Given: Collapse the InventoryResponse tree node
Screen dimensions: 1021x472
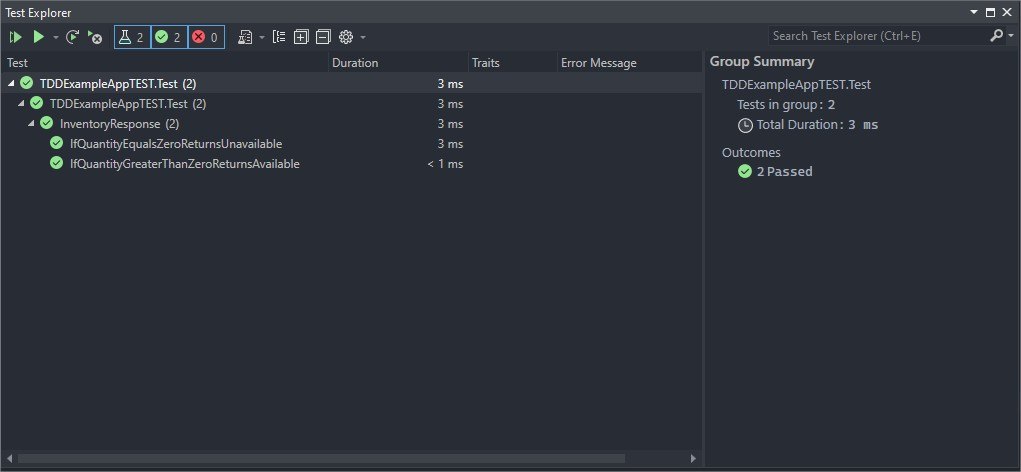Looking at the screenshot, I should click(31, 124).
